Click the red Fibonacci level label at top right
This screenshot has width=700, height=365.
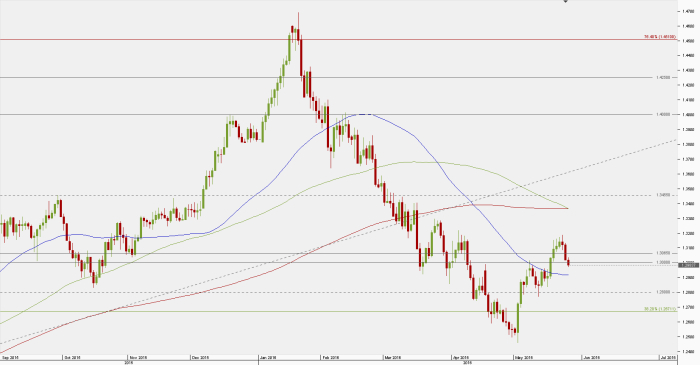[660, 37]
